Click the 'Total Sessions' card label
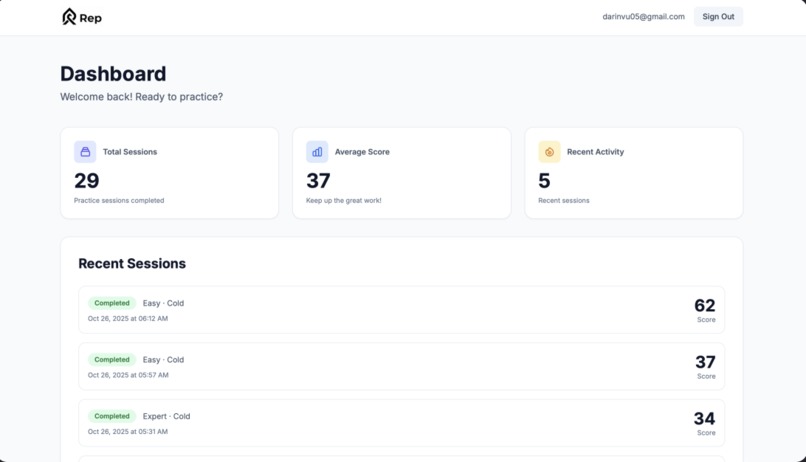The image size is (806, 462). coord(130,152)
